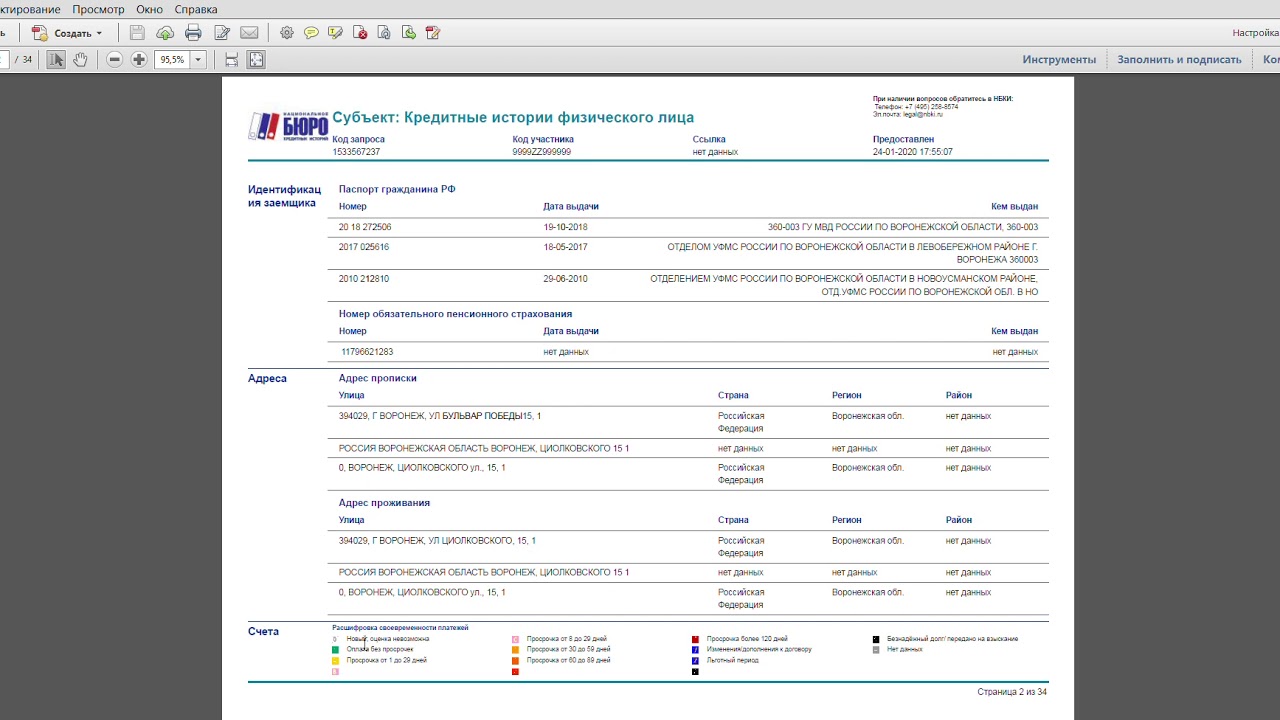This screenshot has height=720, width=1280.
Task: Click the 'Паспорт гражданина РФ' heading
Action: coord(397,189)
